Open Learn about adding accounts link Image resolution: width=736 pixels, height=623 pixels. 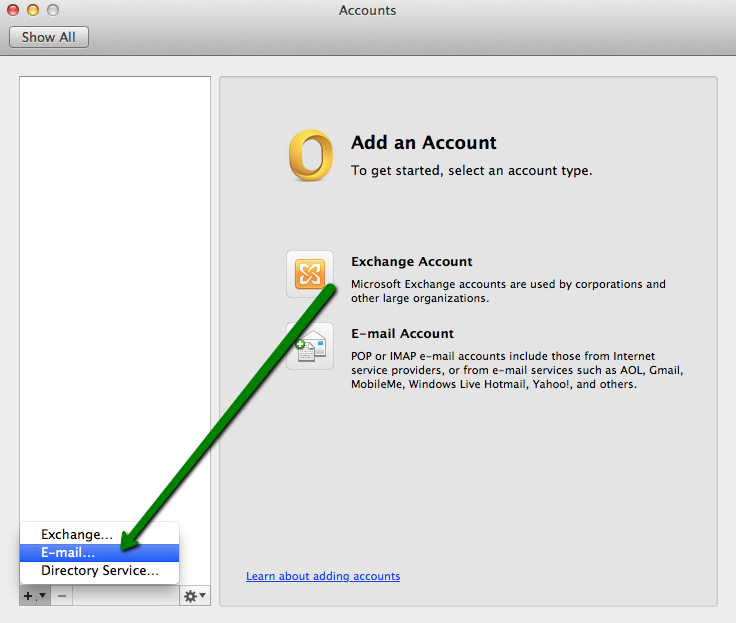(323, 576)
